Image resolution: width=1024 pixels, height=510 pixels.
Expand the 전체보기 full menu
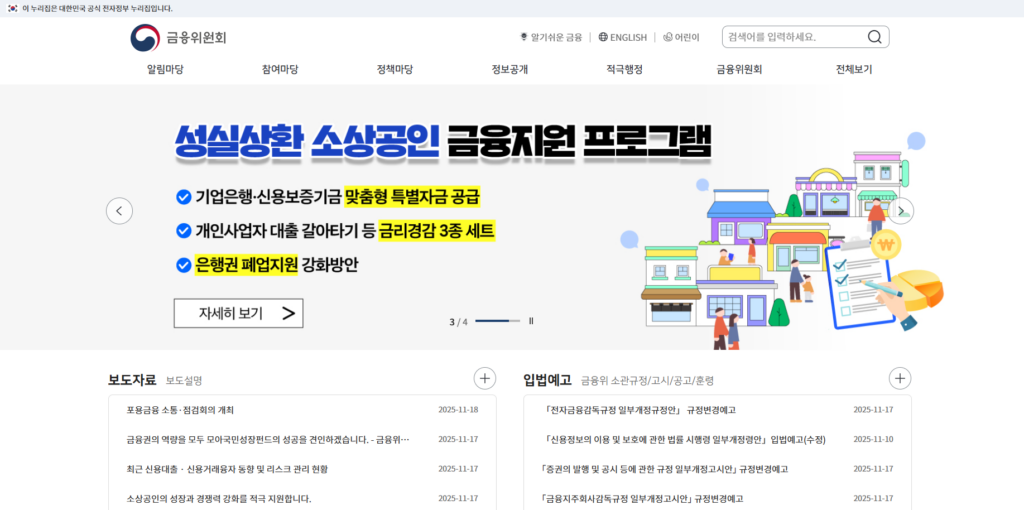(854, 69)
